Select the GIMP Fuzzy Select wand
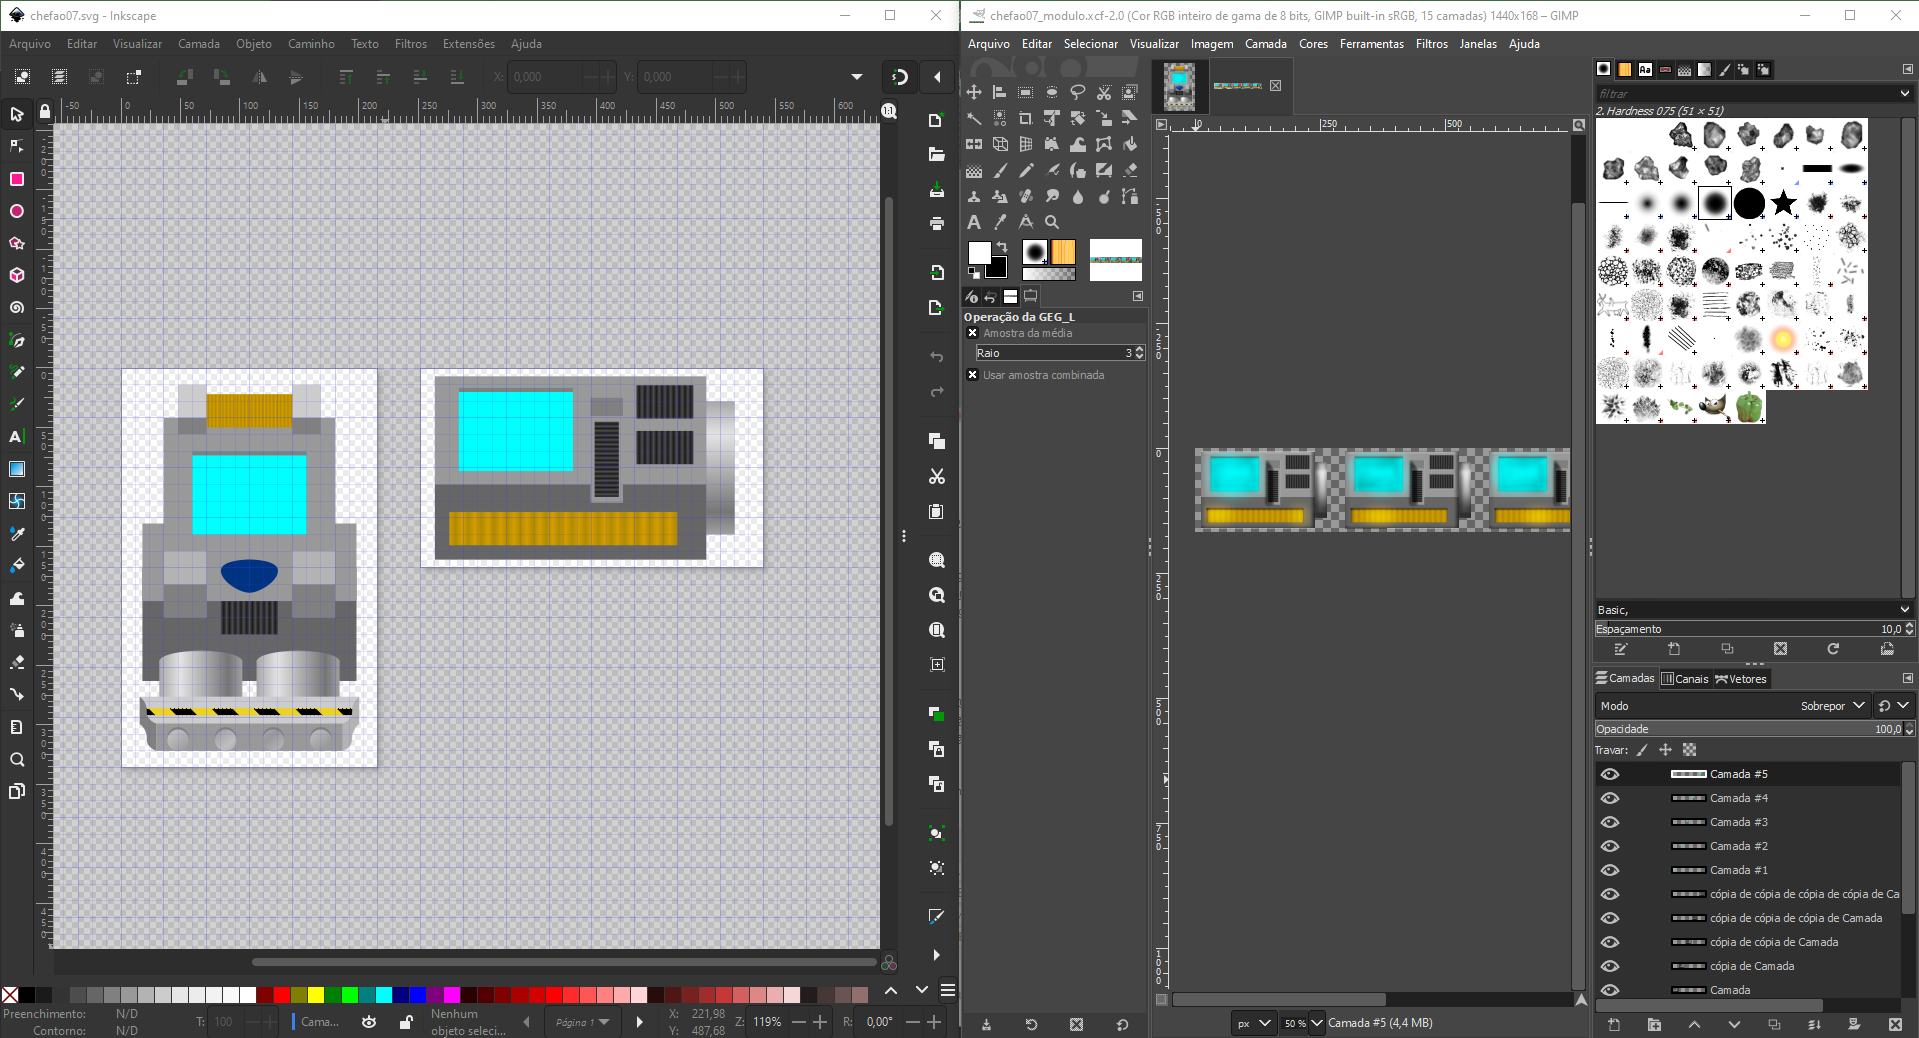The width and height of the screenshot is (1919, 1038). point(974,118)
